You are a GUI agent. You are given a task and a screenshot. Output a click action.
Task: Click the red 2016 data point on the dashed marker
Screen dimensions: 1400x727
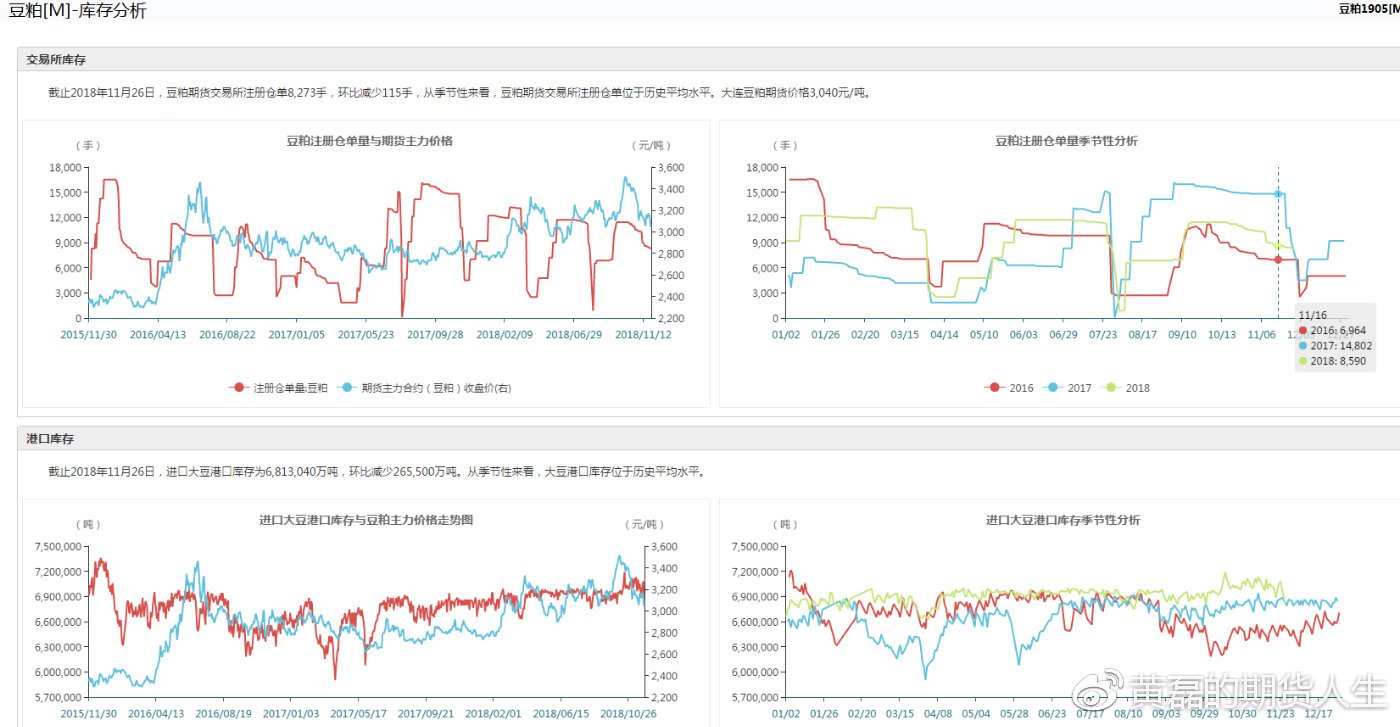[x=1278, y=260]
